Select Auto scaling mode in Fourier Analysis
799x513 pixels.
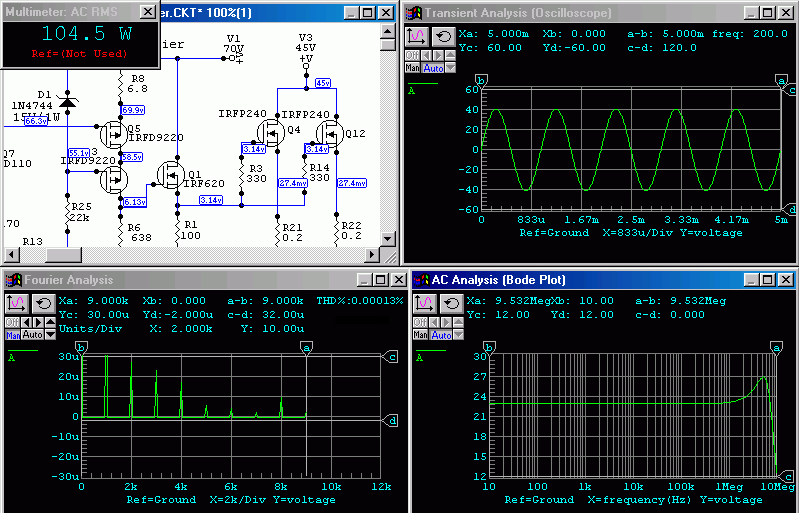click(33, 335)
